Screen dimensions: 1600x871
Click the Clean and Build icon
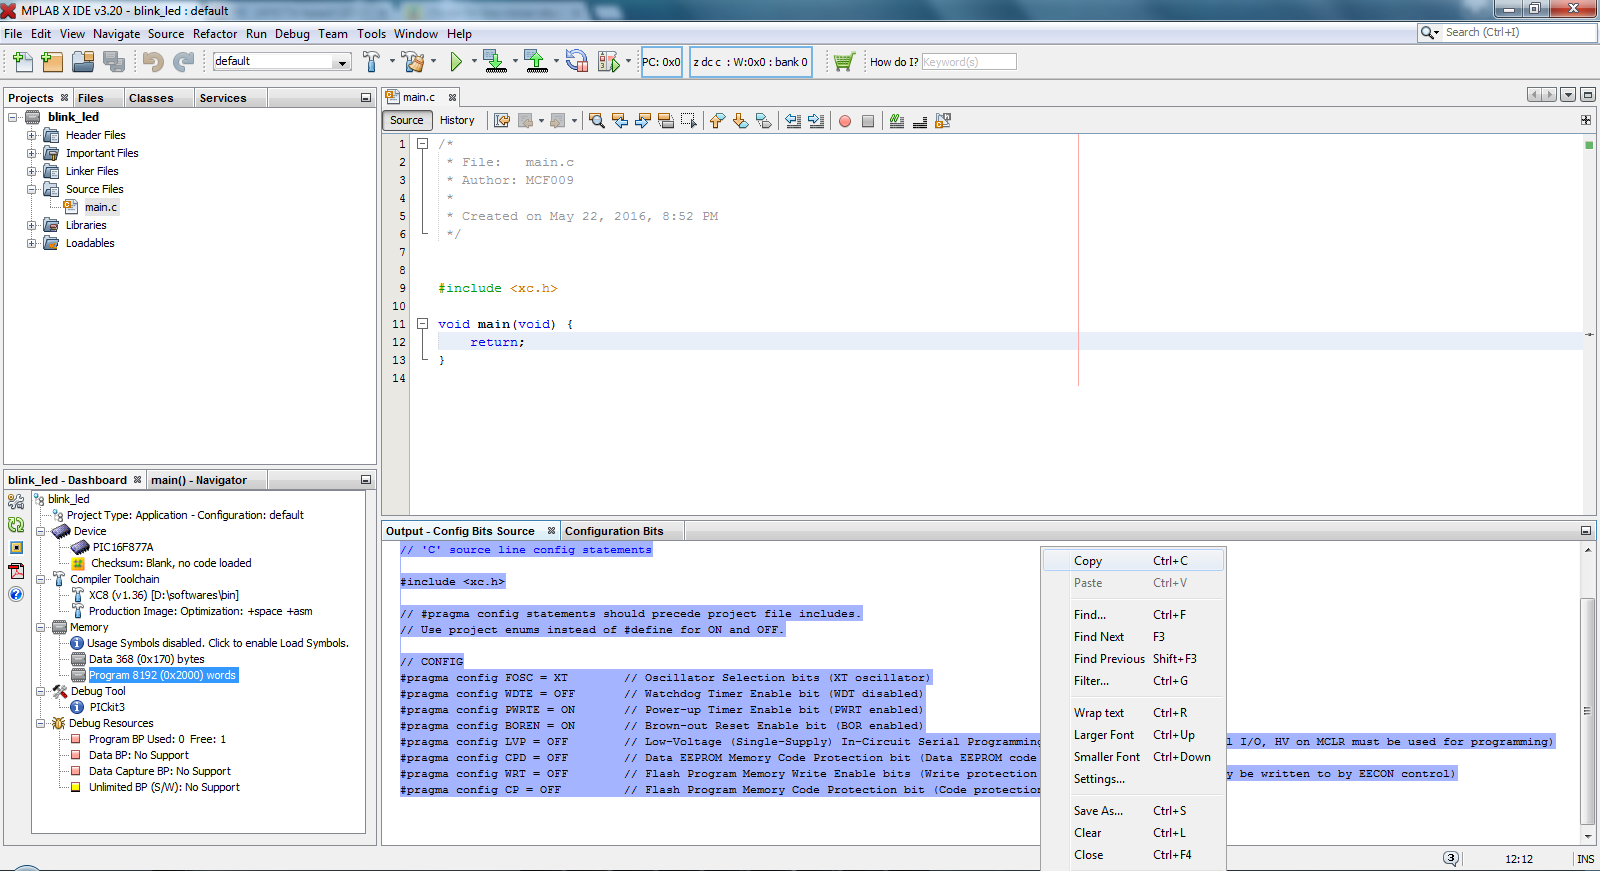tap(414, 62)
